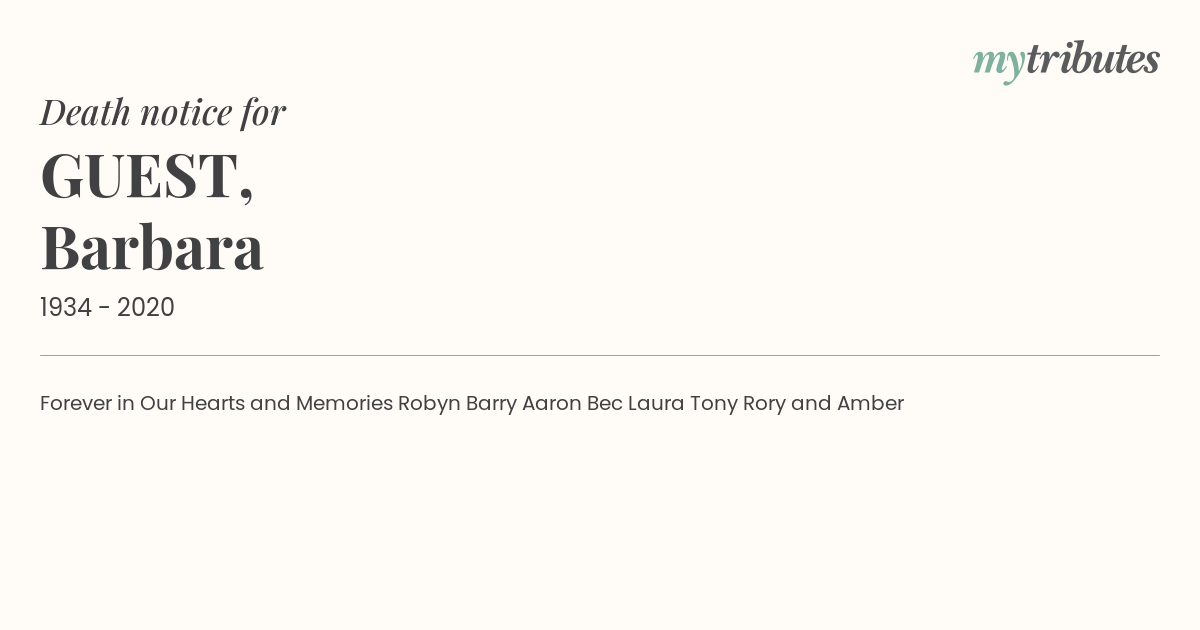Click the dark "tributes" part of logo
This screenshot has height=630, width=1200.
pyautogui.click(x=1093, y=59)
